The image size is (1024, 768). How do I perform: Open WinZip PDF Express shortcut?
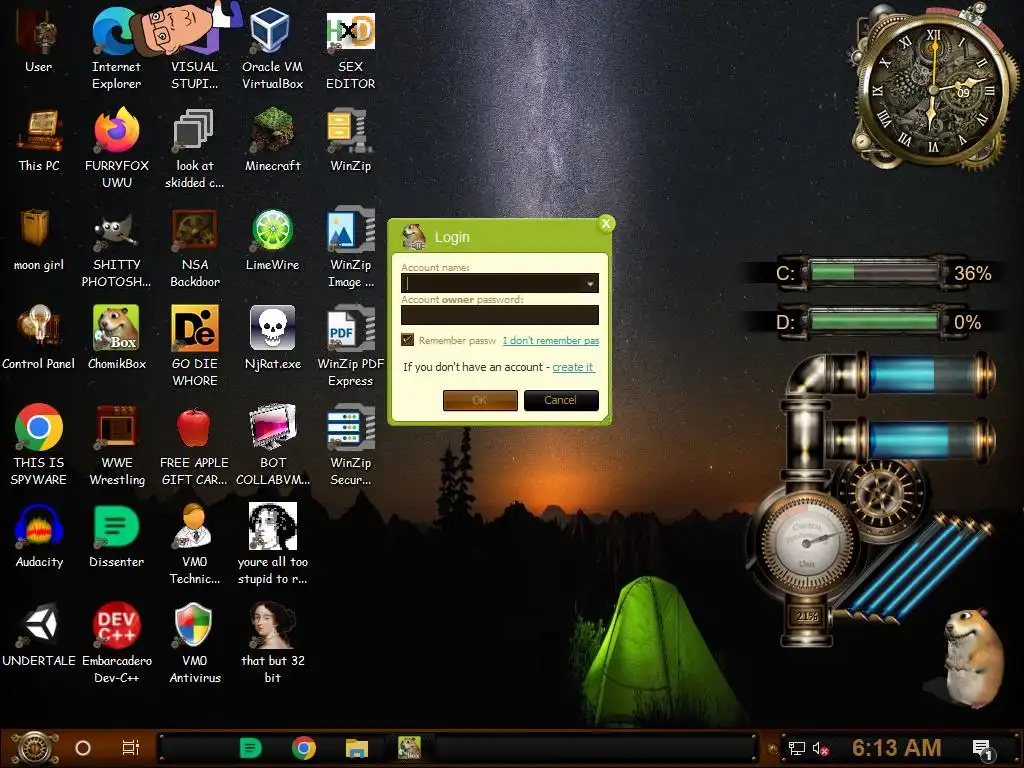(x=351, y=346)
